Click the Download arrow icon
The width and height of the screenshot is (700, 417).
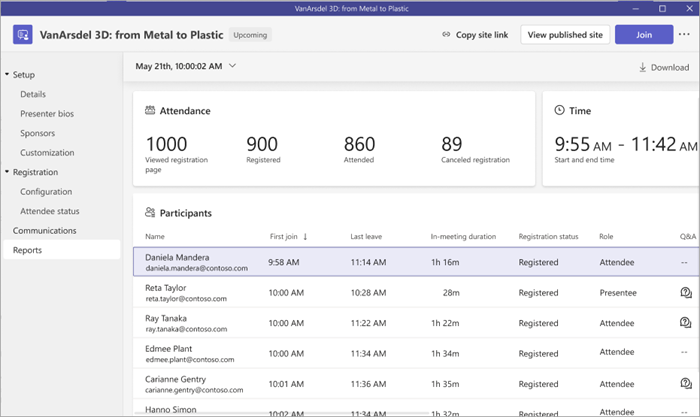(642, 68)
